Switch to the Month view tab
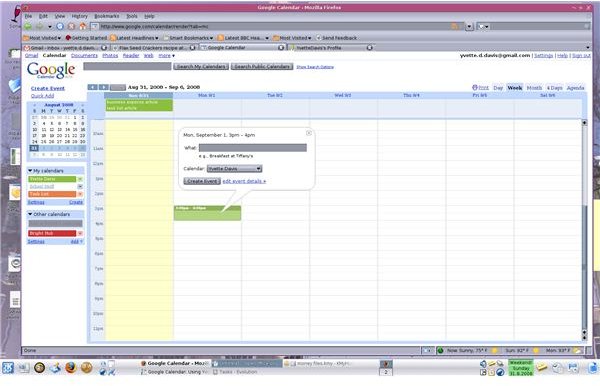Screen dimensions: 600x386 [x=534, y=88]
